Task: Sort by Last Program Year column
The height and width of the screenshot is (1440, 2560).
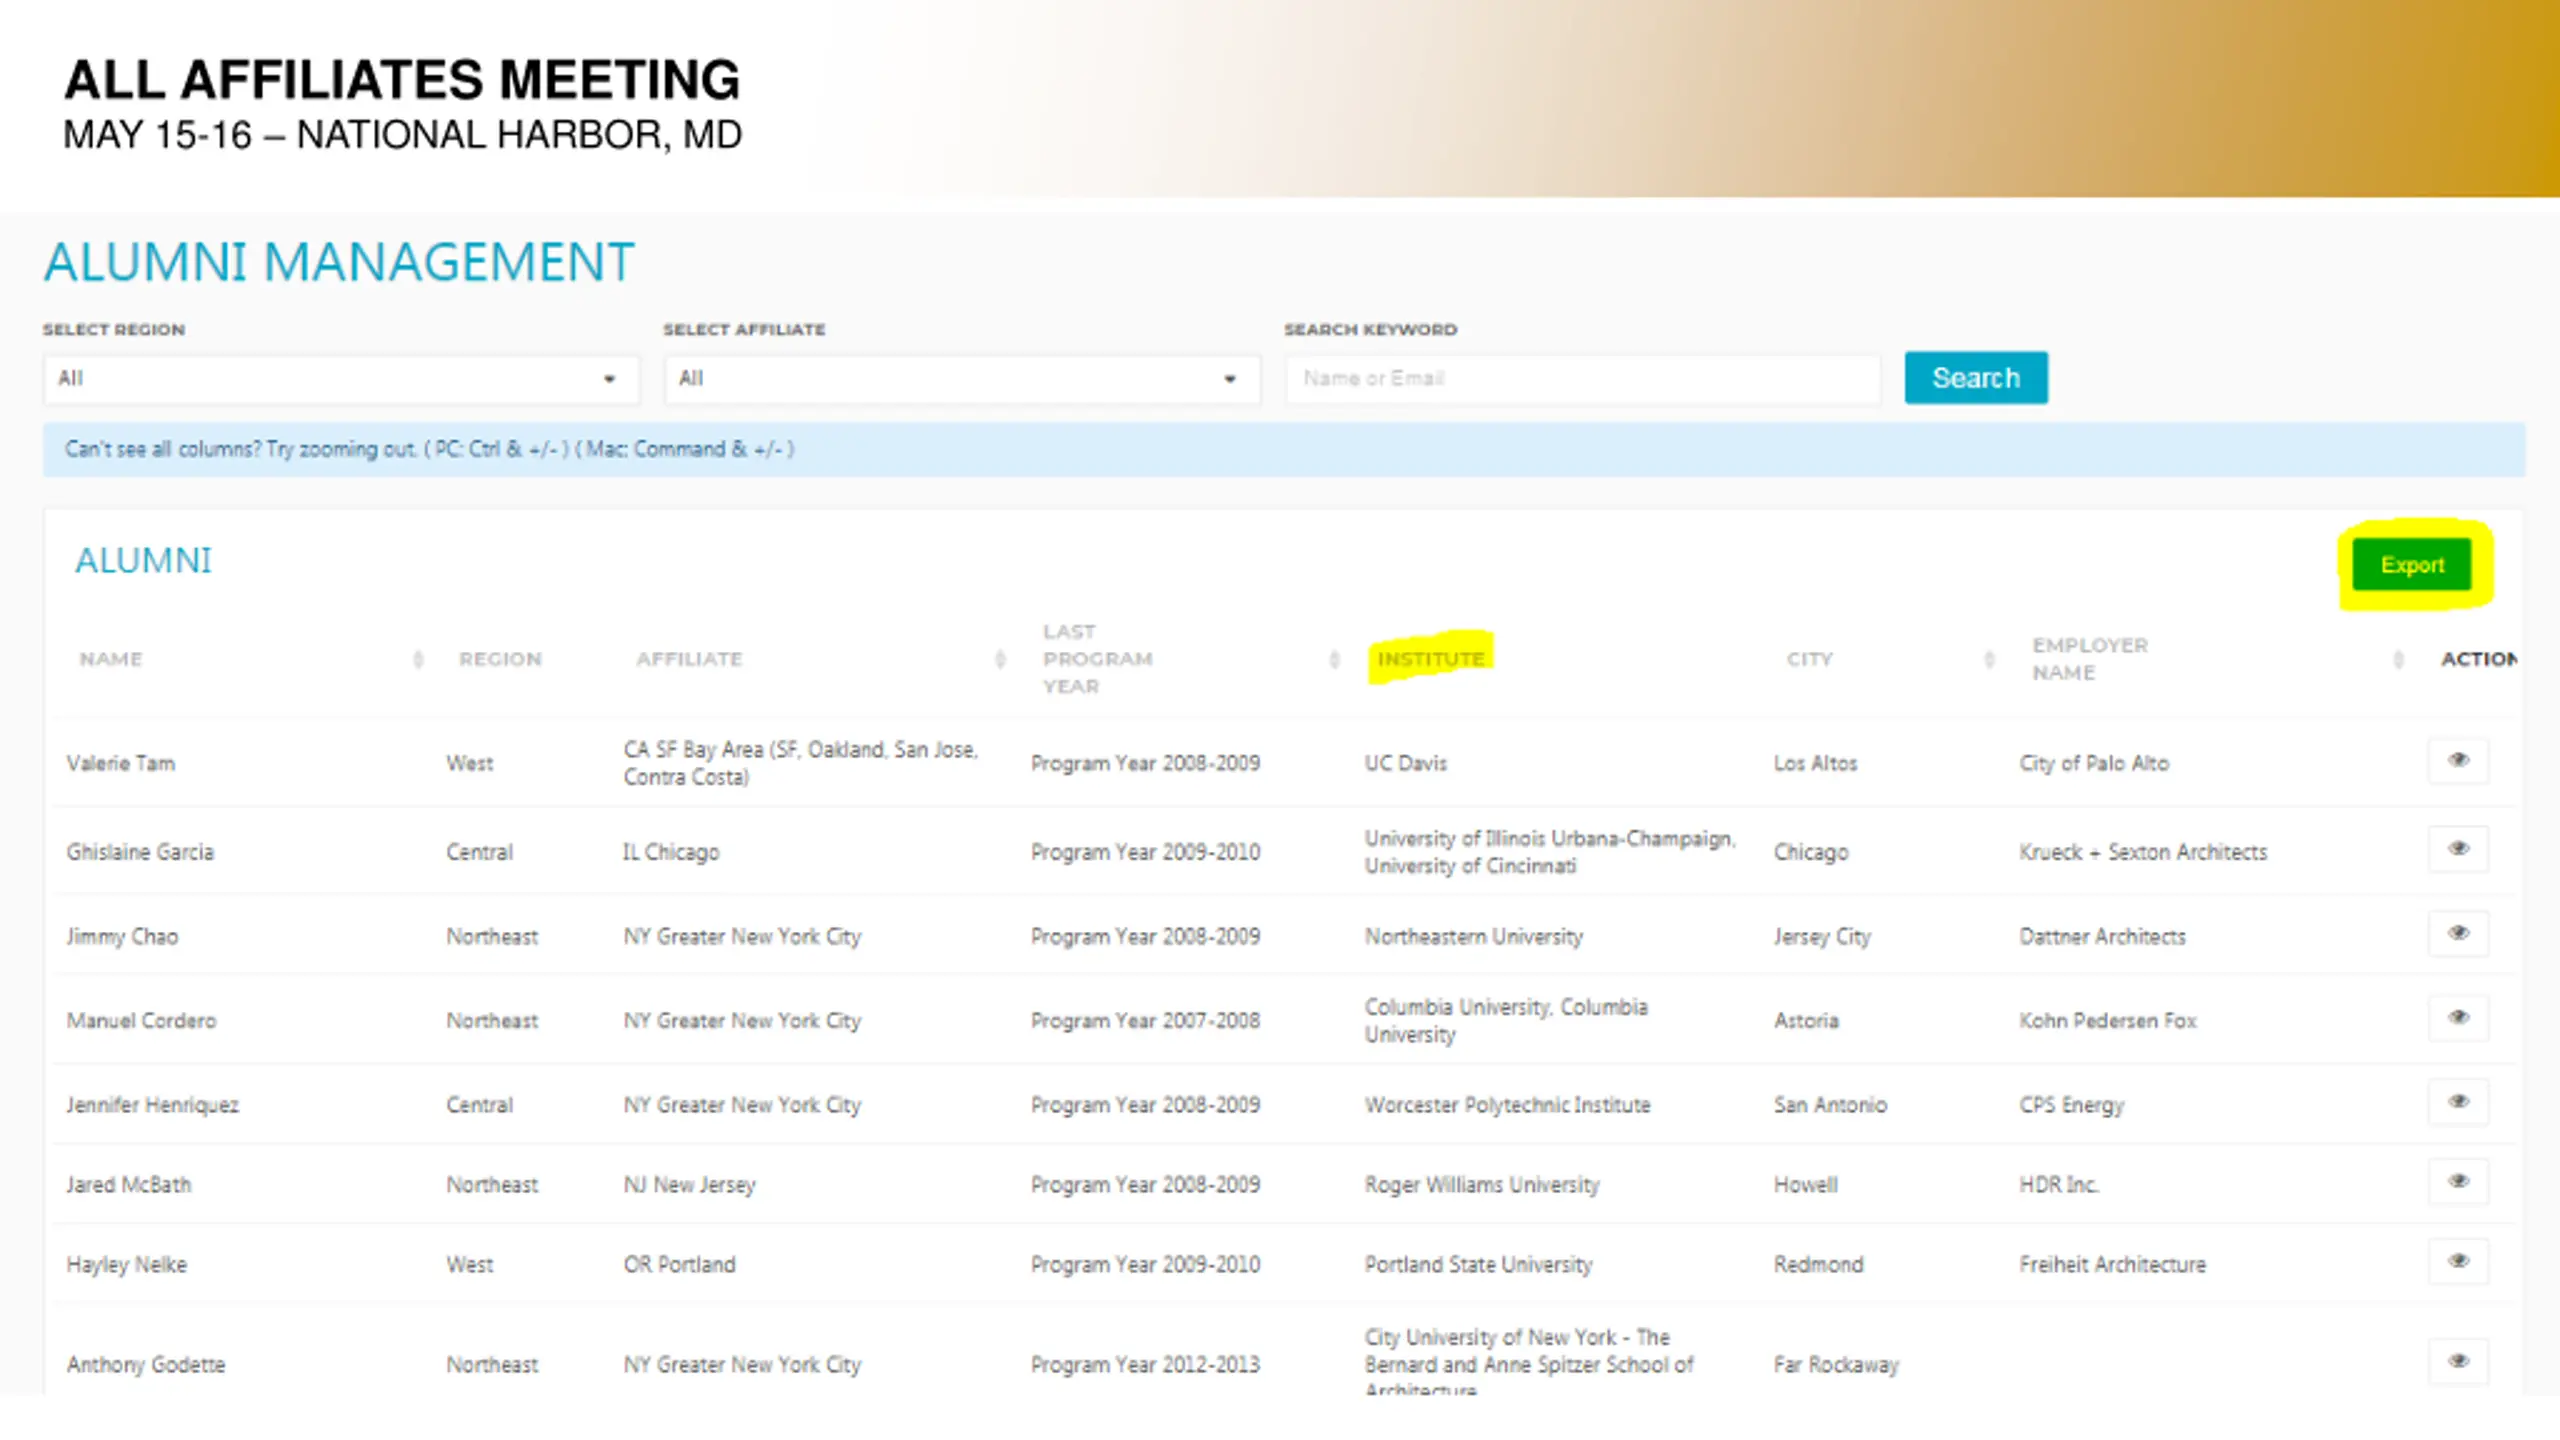Action: point(1334,659)
